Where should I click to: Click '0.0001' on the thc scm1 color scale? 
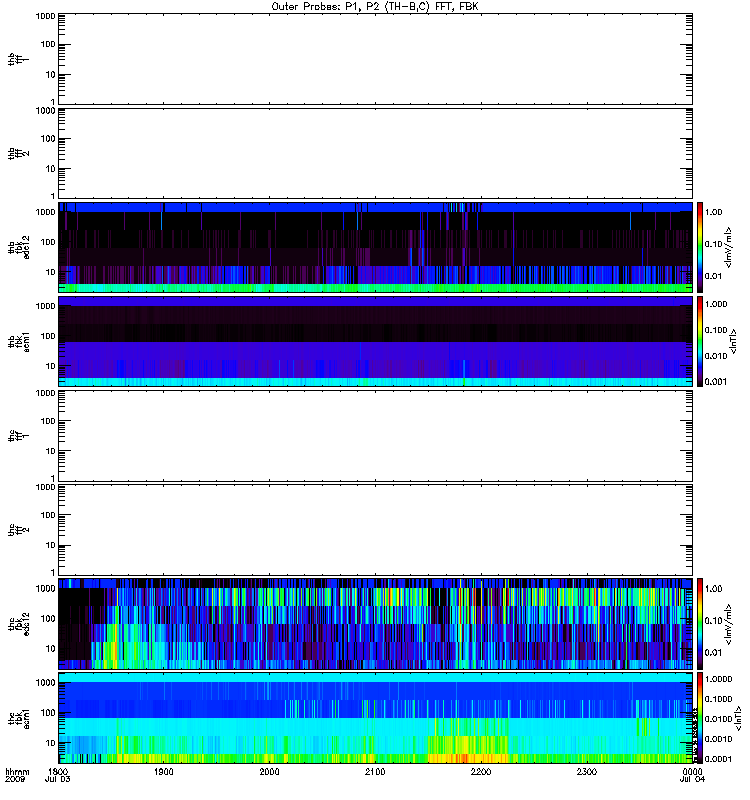718,759
